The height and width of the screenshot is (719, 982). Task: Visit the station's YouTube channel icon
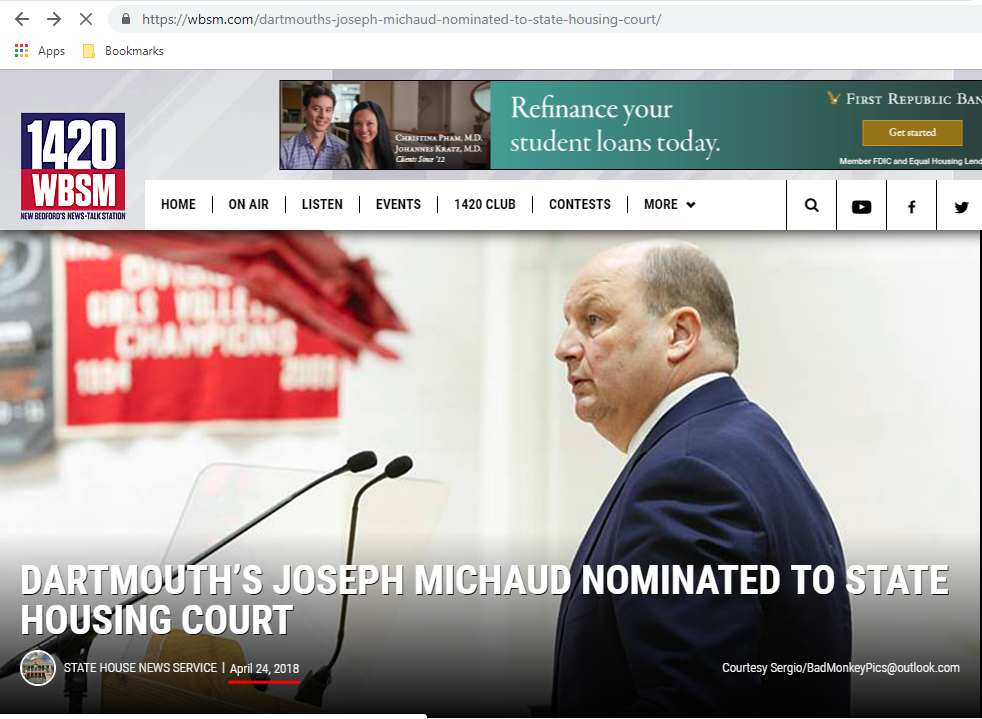click(862, 205)
